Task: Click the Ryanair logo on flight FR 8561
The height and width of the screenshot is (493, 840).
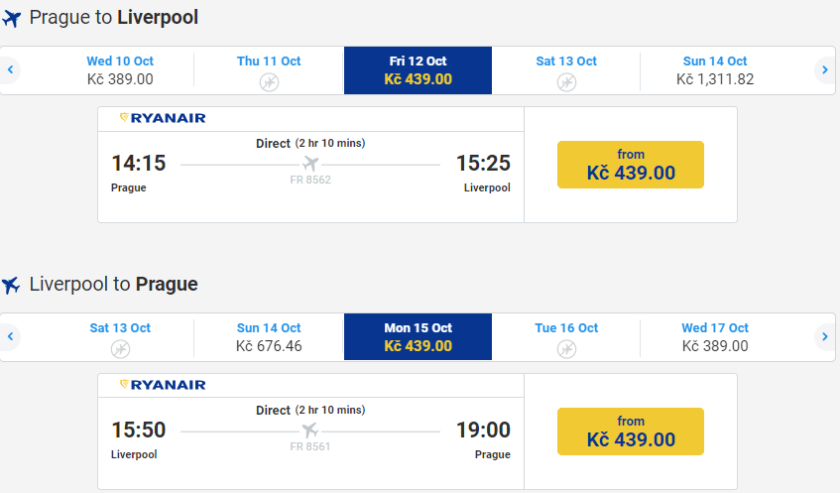Action: [x=163, y=385]
